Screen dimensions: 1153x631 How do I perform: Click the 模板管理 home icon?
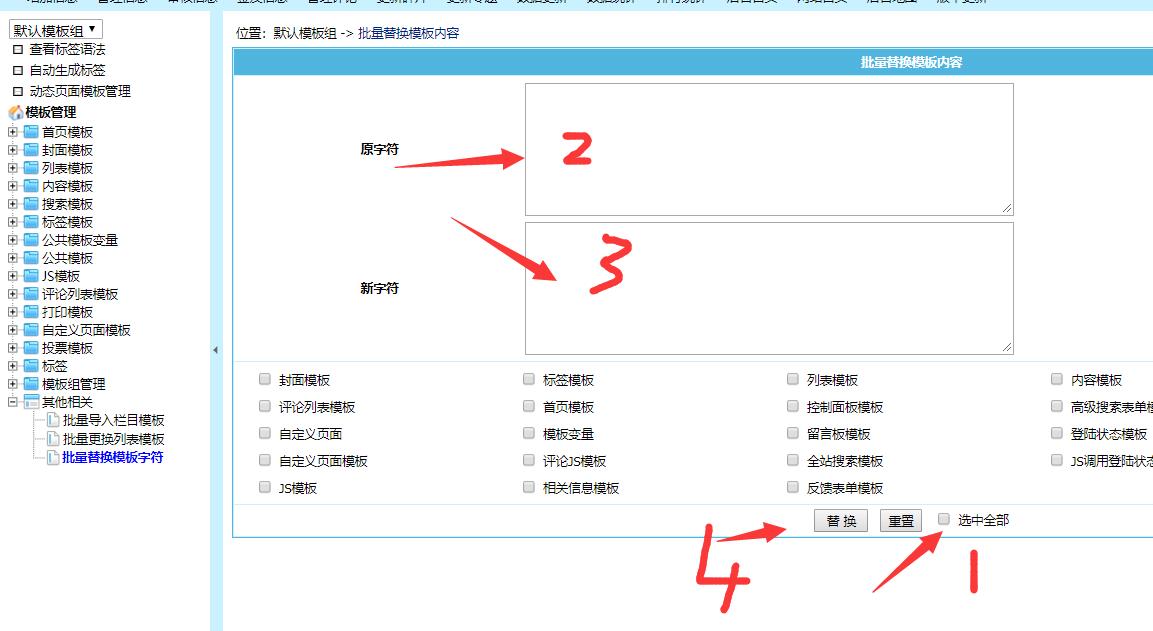(x=15, y=113)
